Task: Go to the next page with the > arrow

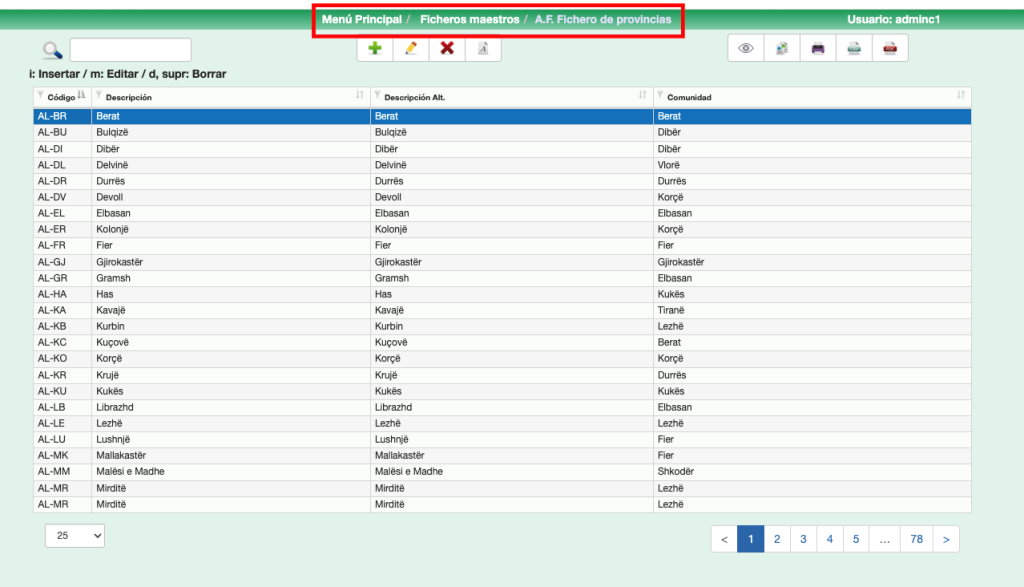Action: click(946, 539)
